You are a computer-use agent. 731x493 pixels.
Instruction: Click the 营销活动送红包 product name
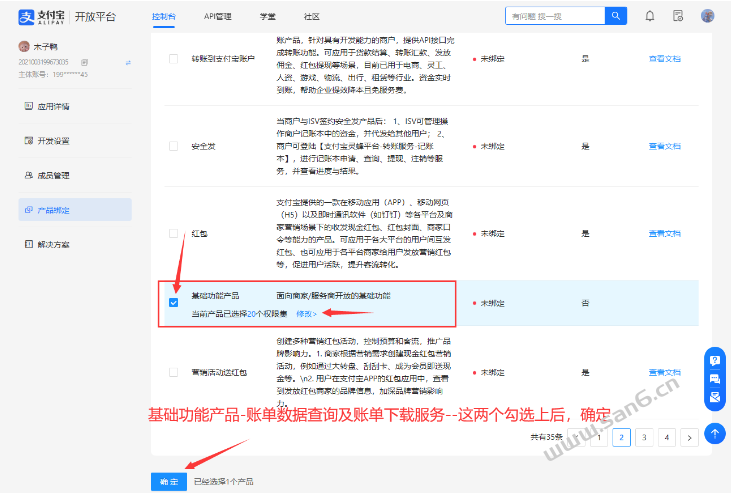pyautogui.click(x=219, y=372)
